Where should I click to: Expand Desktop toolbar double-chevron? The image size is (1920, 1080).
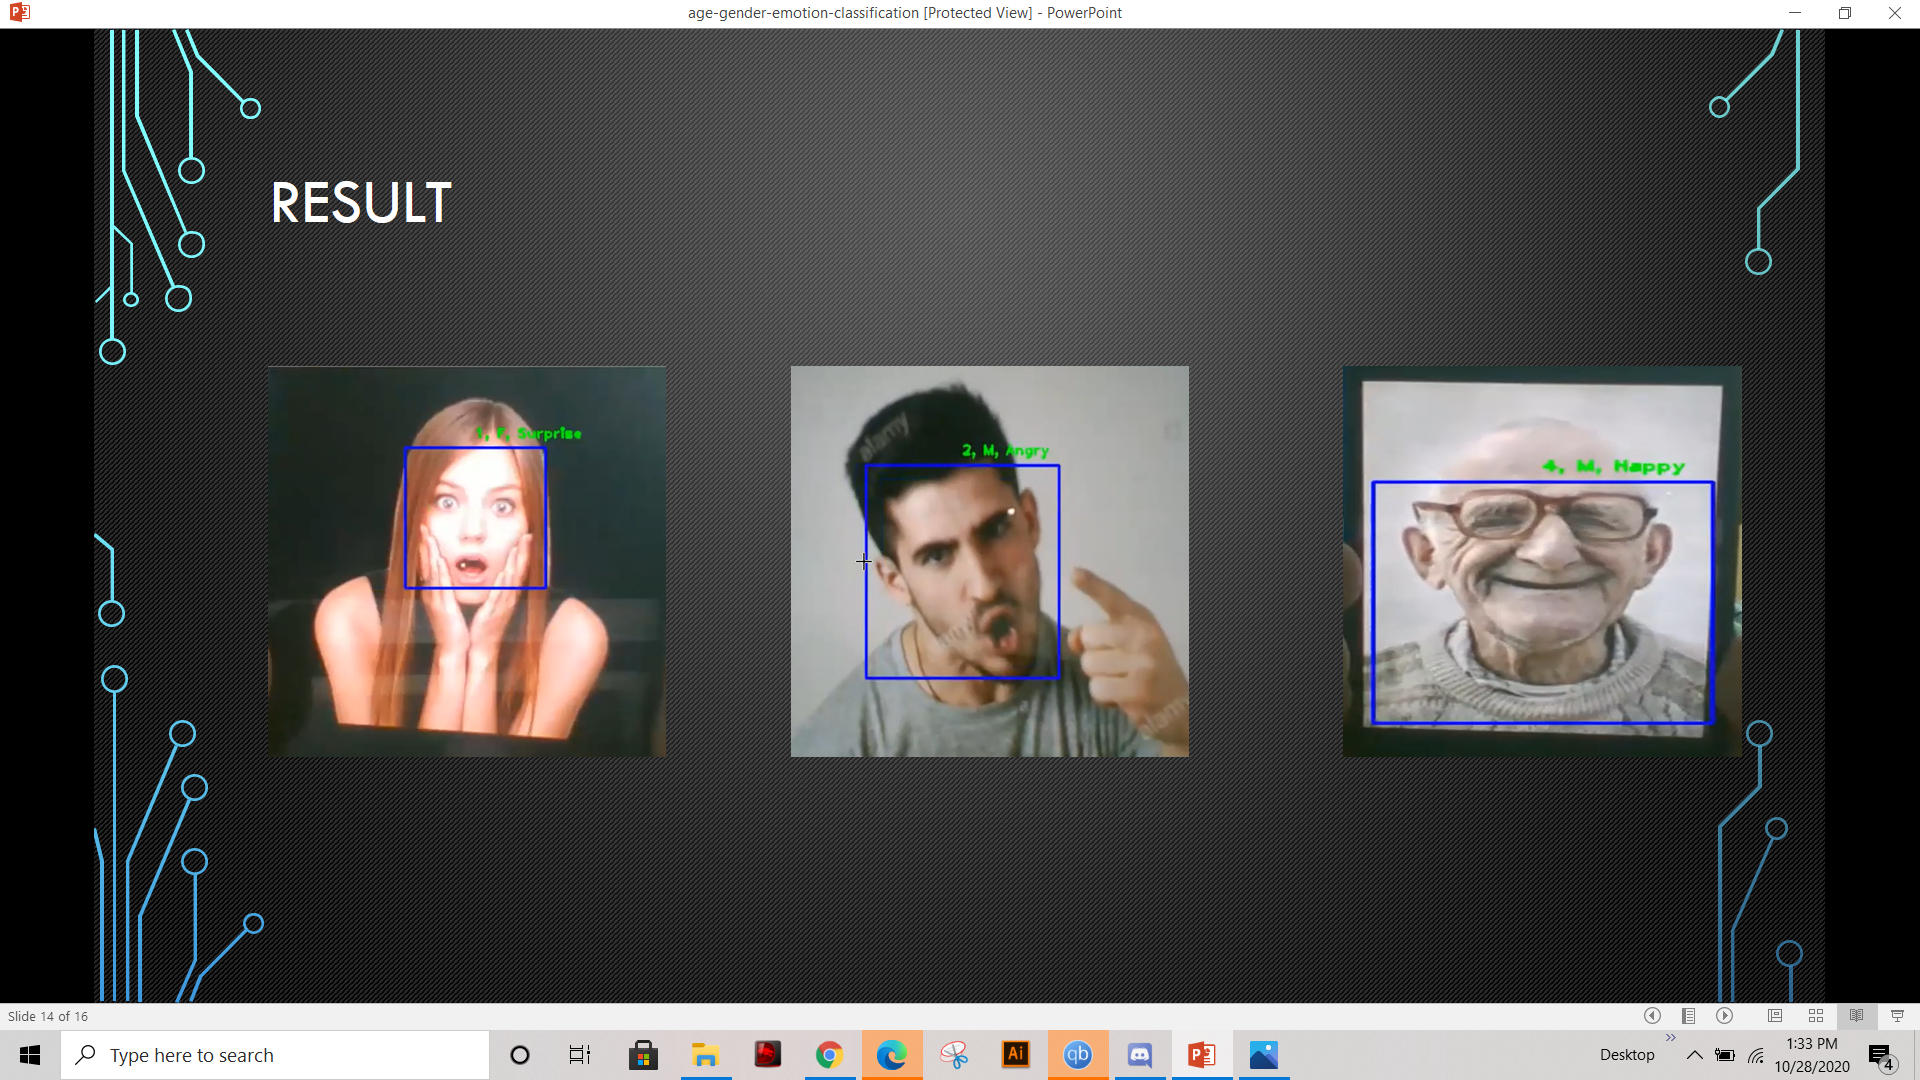click(1670, 1038)
